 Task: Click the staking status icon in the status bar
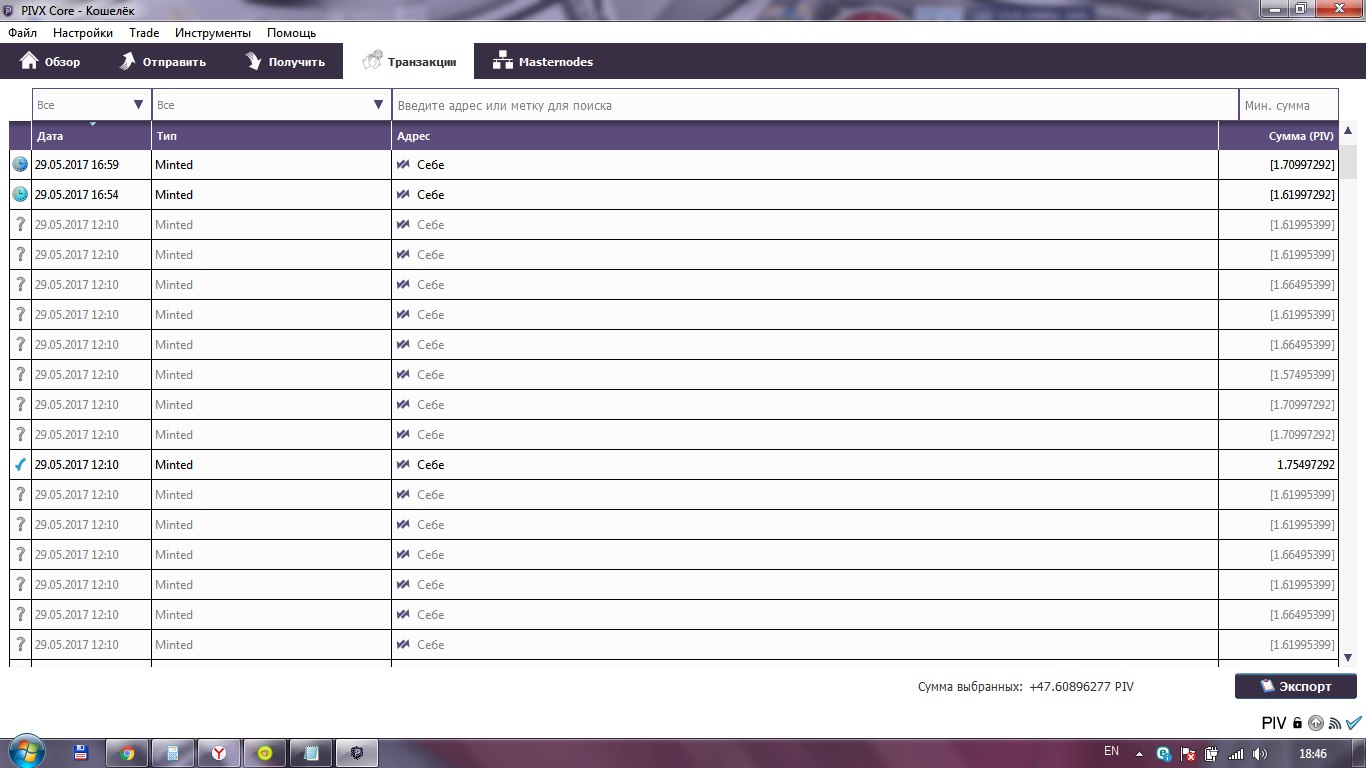pos(1316,723)
